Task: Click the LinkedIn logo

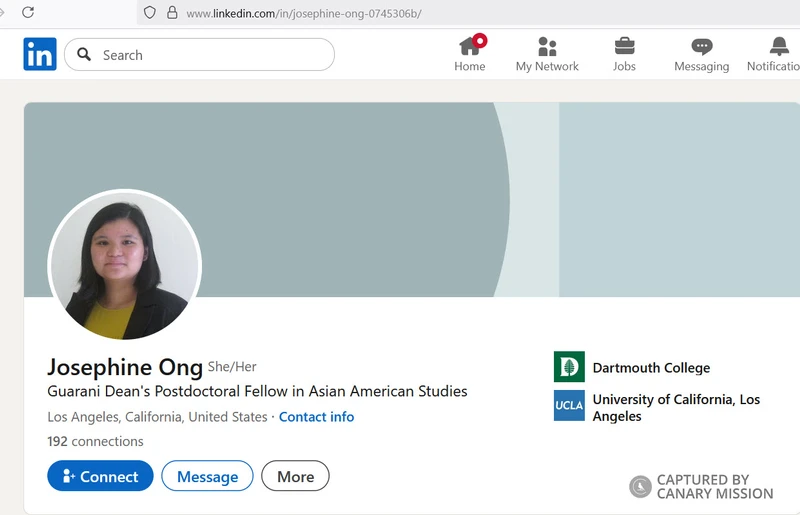Action: point(40,54)
